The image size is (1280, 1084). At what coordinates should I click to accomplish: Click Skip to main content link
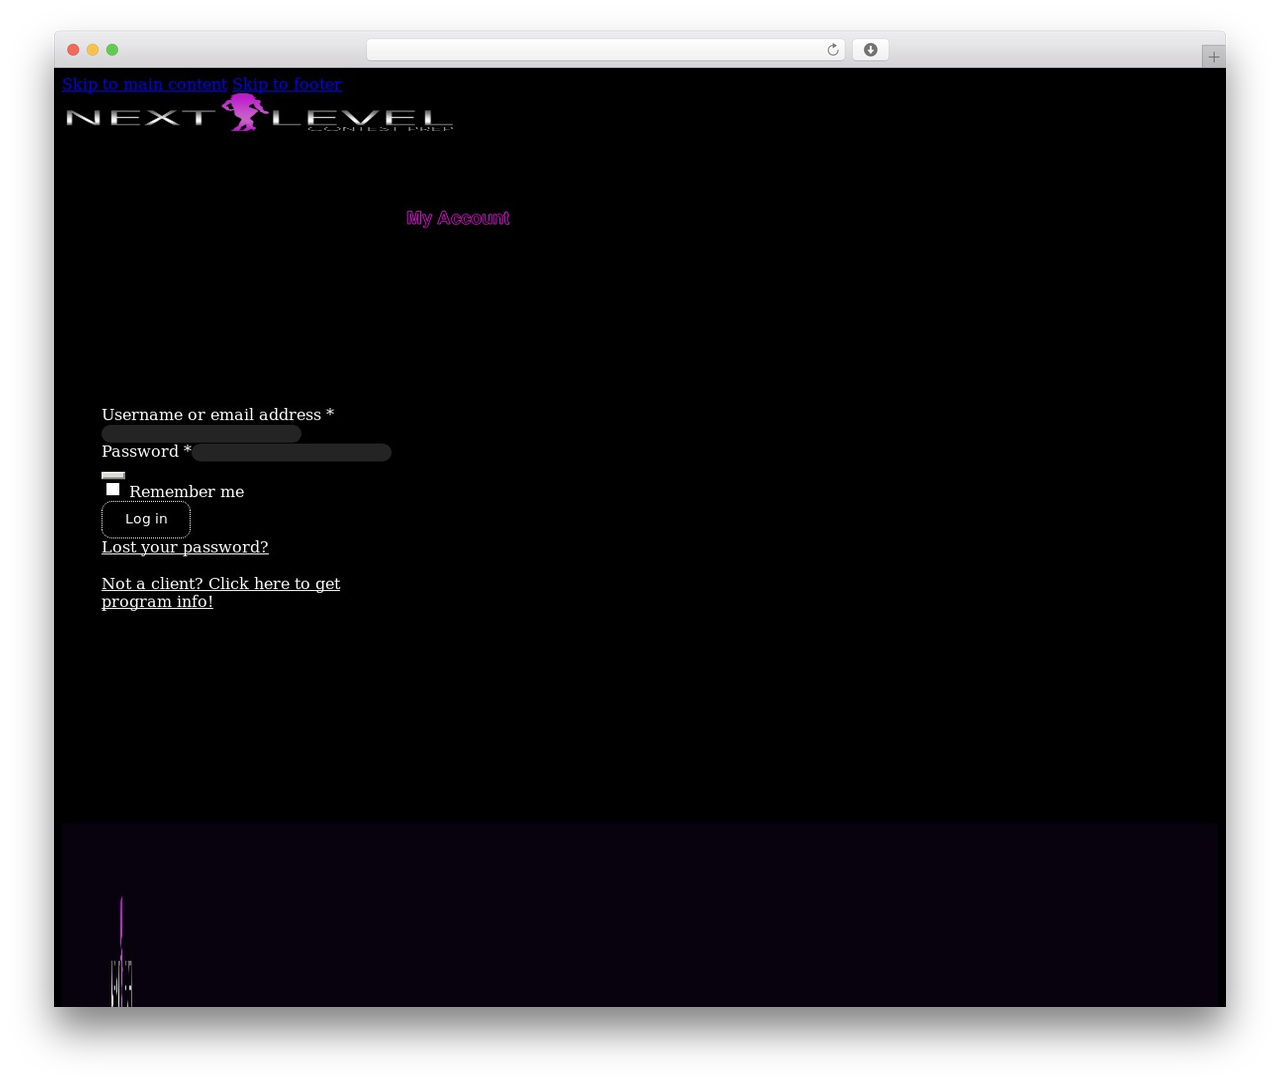[x=145, y=84]
